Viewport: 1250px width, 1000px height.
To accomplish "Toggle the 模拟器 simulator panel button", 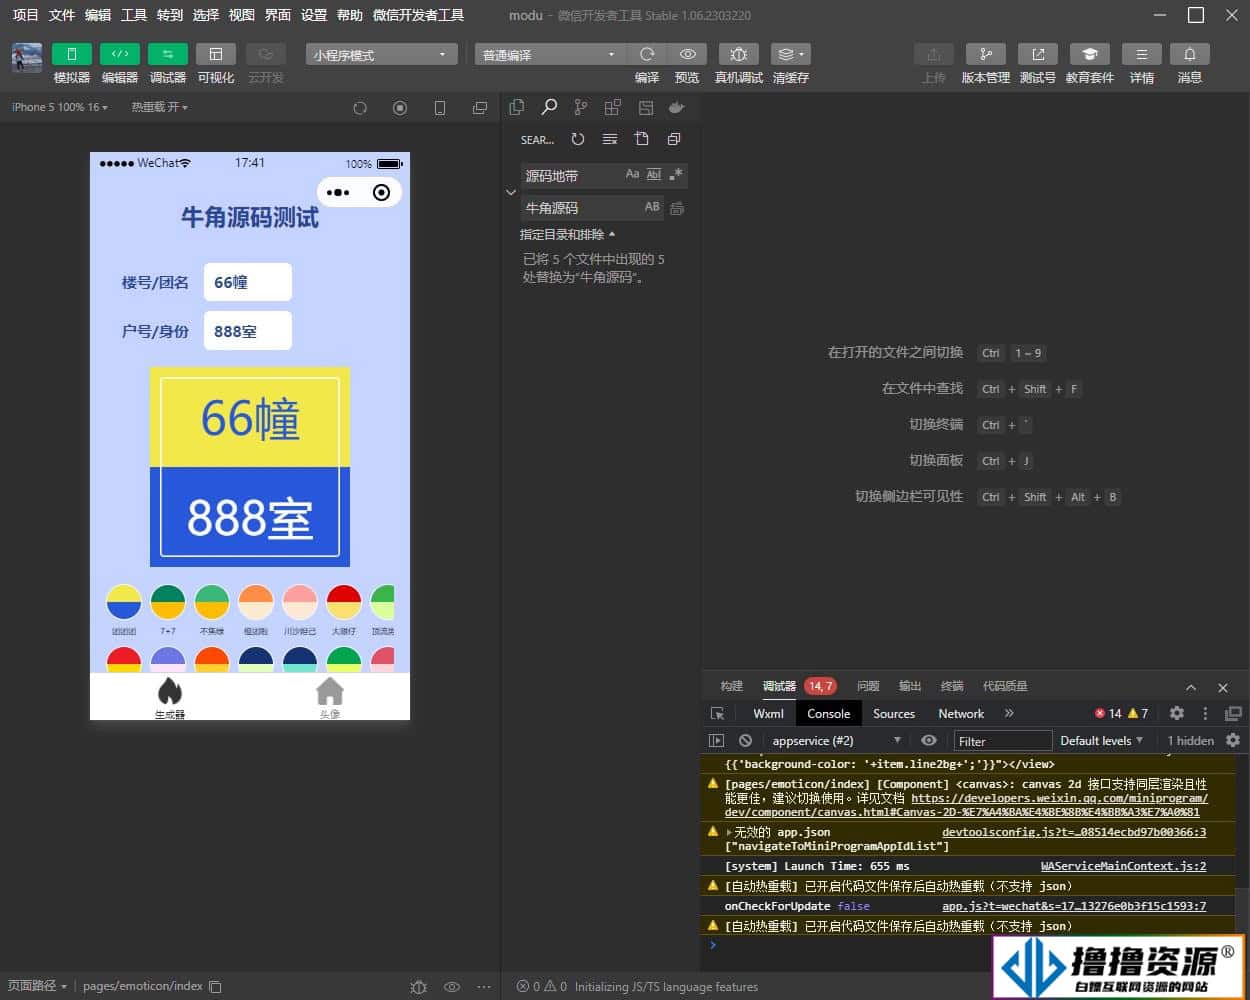I will coord(72,54).
